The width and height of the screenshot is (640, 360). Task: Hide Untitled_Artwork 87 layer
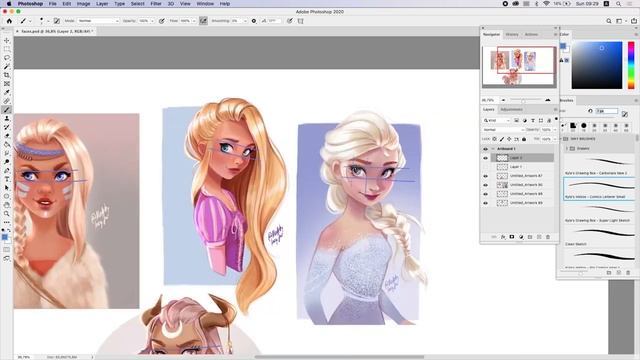point(485,176)
